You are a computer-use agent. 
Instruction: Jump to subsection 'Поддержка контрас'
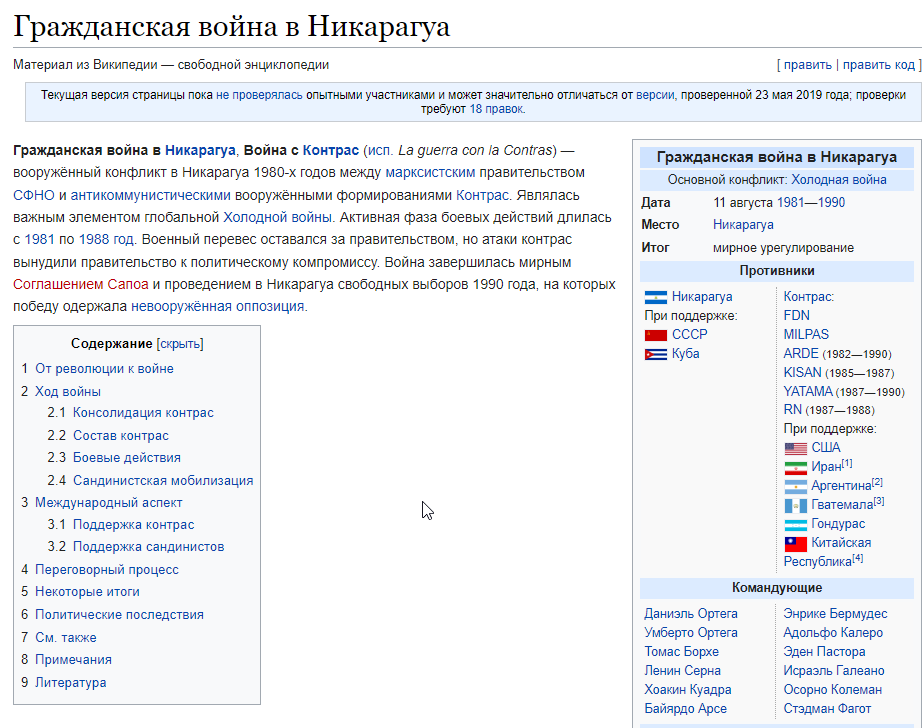[134, 525]
